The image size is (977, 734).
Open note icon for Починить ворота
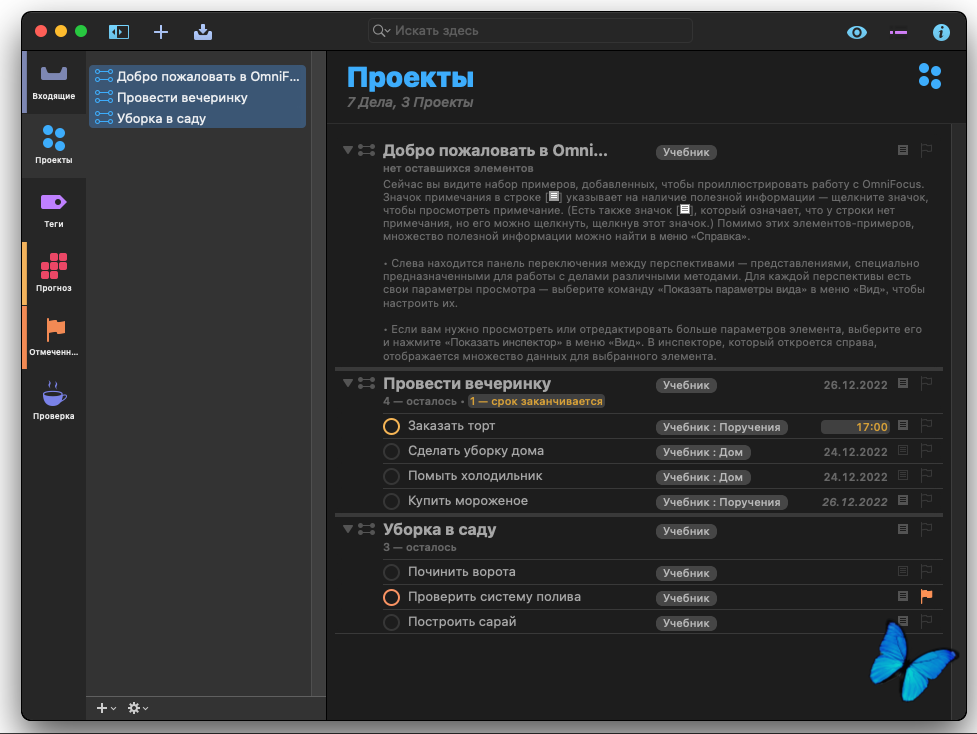tap(902, 571)
